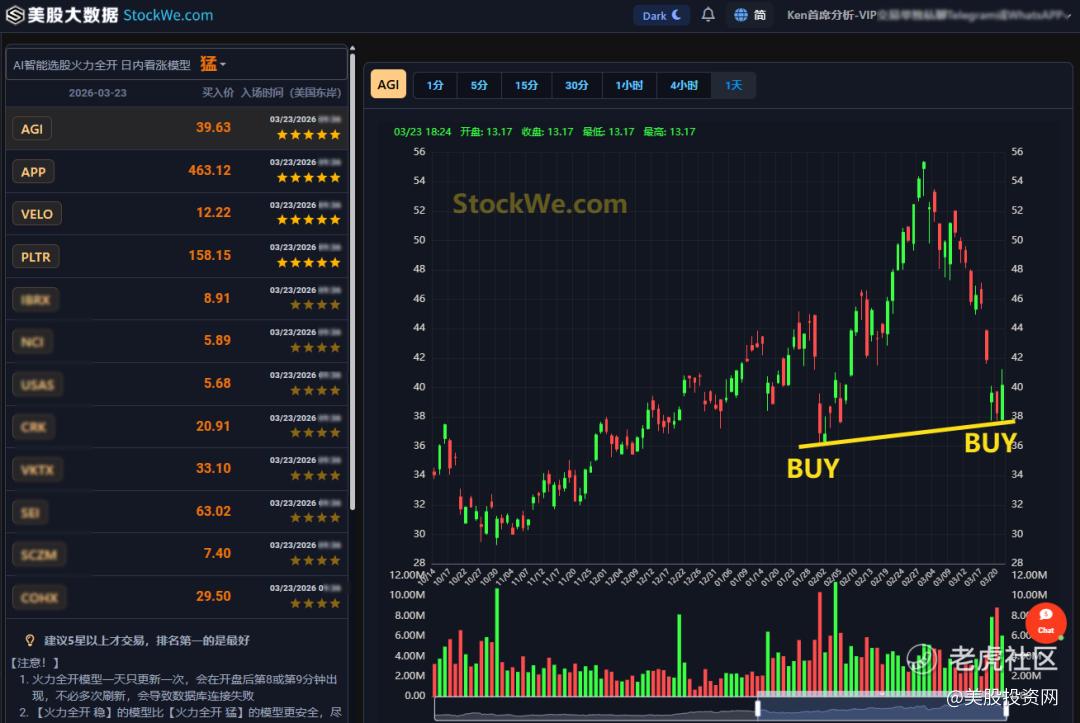Expand the 猛 model dropdown
The width and height of the screenshot is (1080, 723).
coord(213,64)
